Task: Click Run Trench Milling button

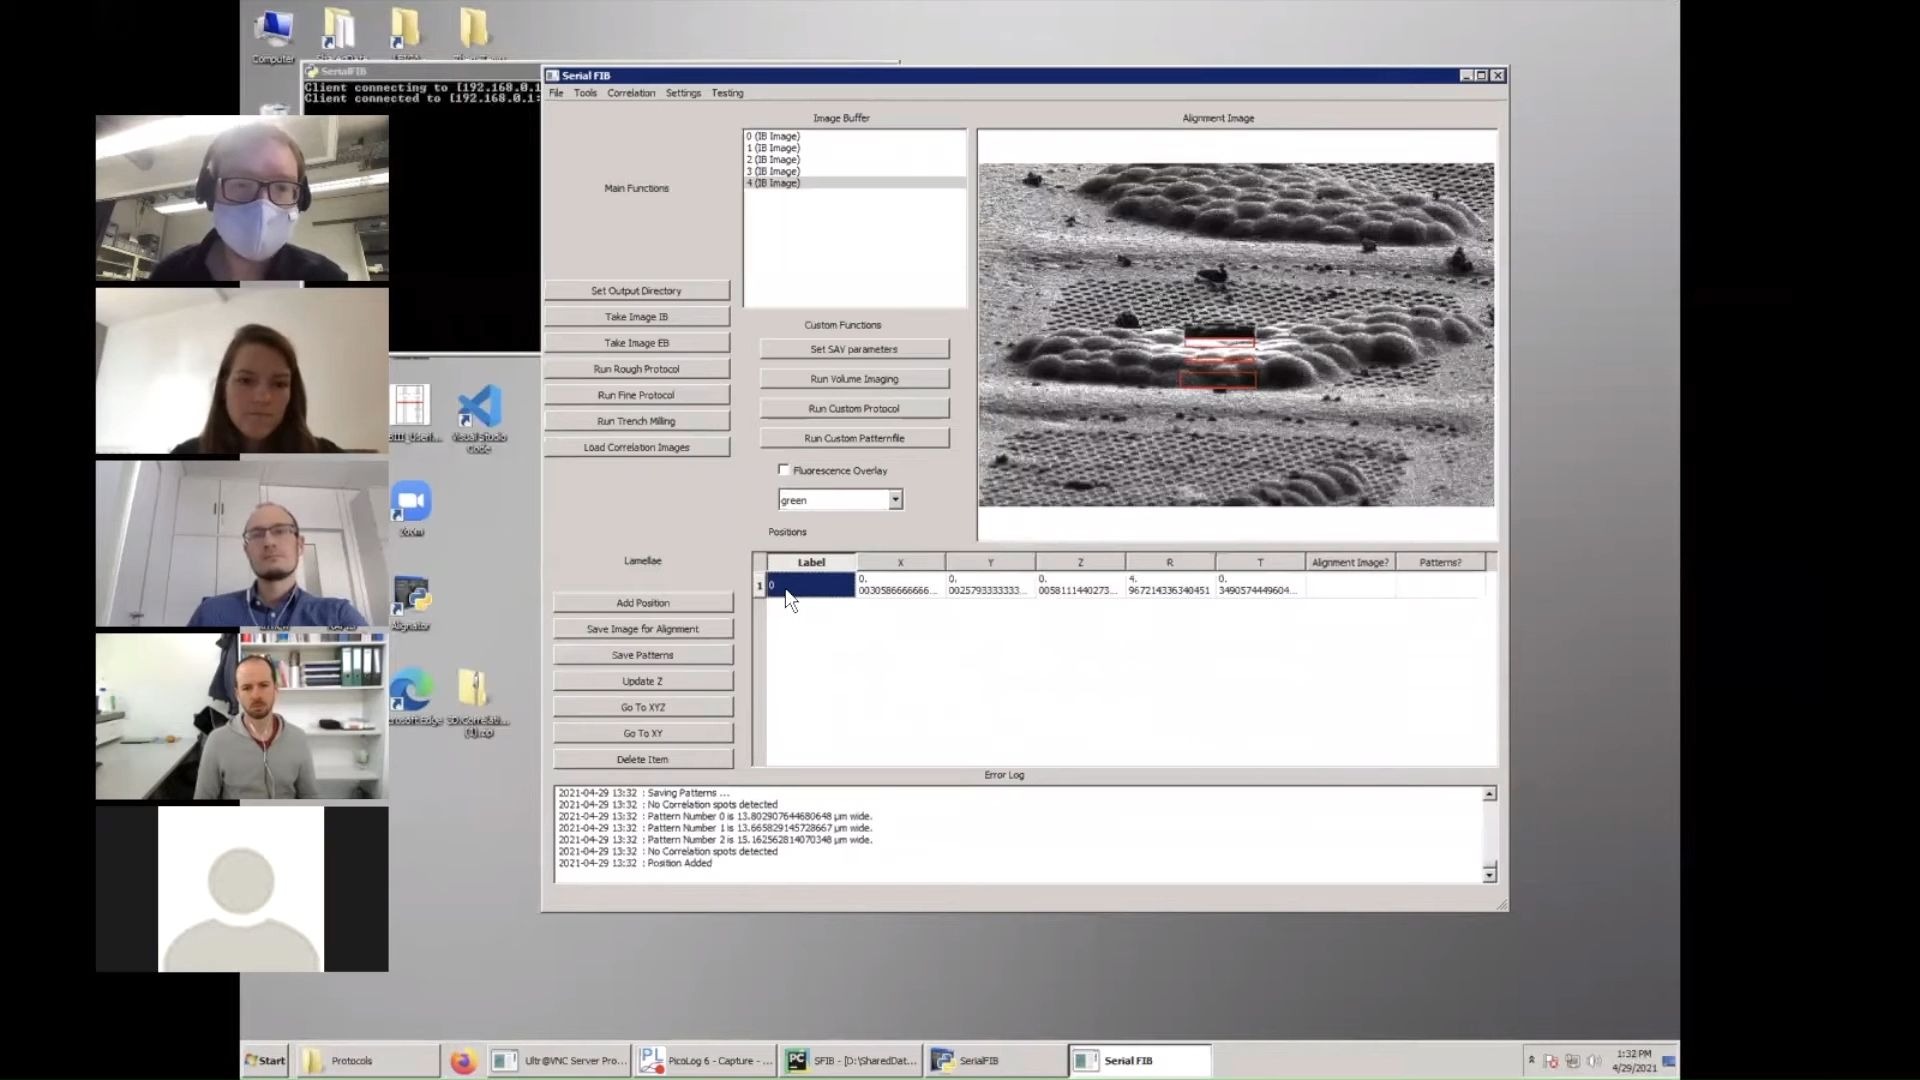Action: pyautogui.click(x=637, y=421)
